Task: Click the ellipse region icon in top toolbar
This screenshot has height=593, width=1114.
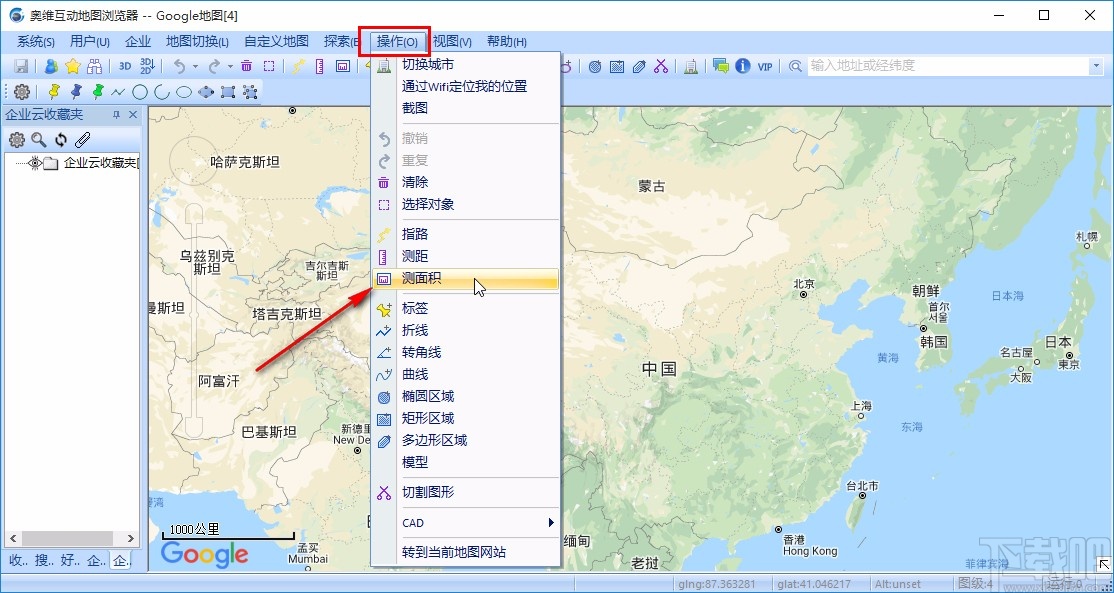Action: (x=595, y=66)
